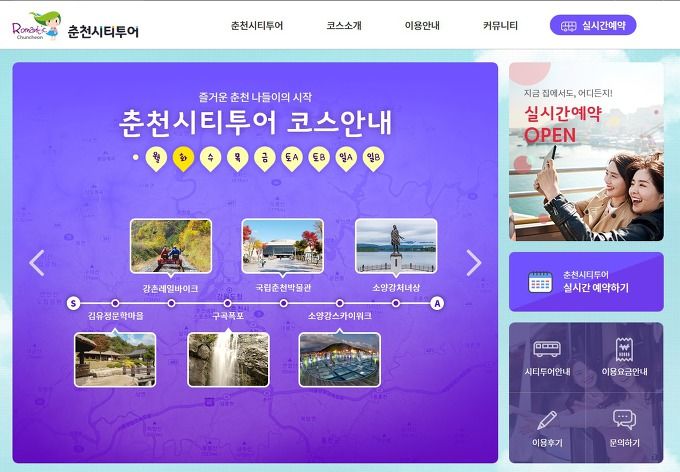Screen dimensions: 680x472
Task: Click the calendar icon for 실시간 예약하기
Action: [x=540, y=282]
